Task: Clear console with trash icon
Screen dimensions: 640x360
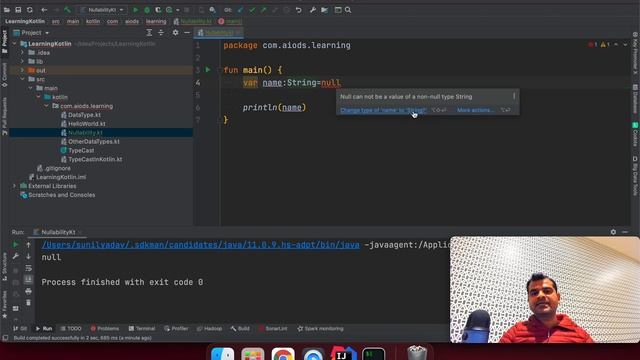Action: 28,302
